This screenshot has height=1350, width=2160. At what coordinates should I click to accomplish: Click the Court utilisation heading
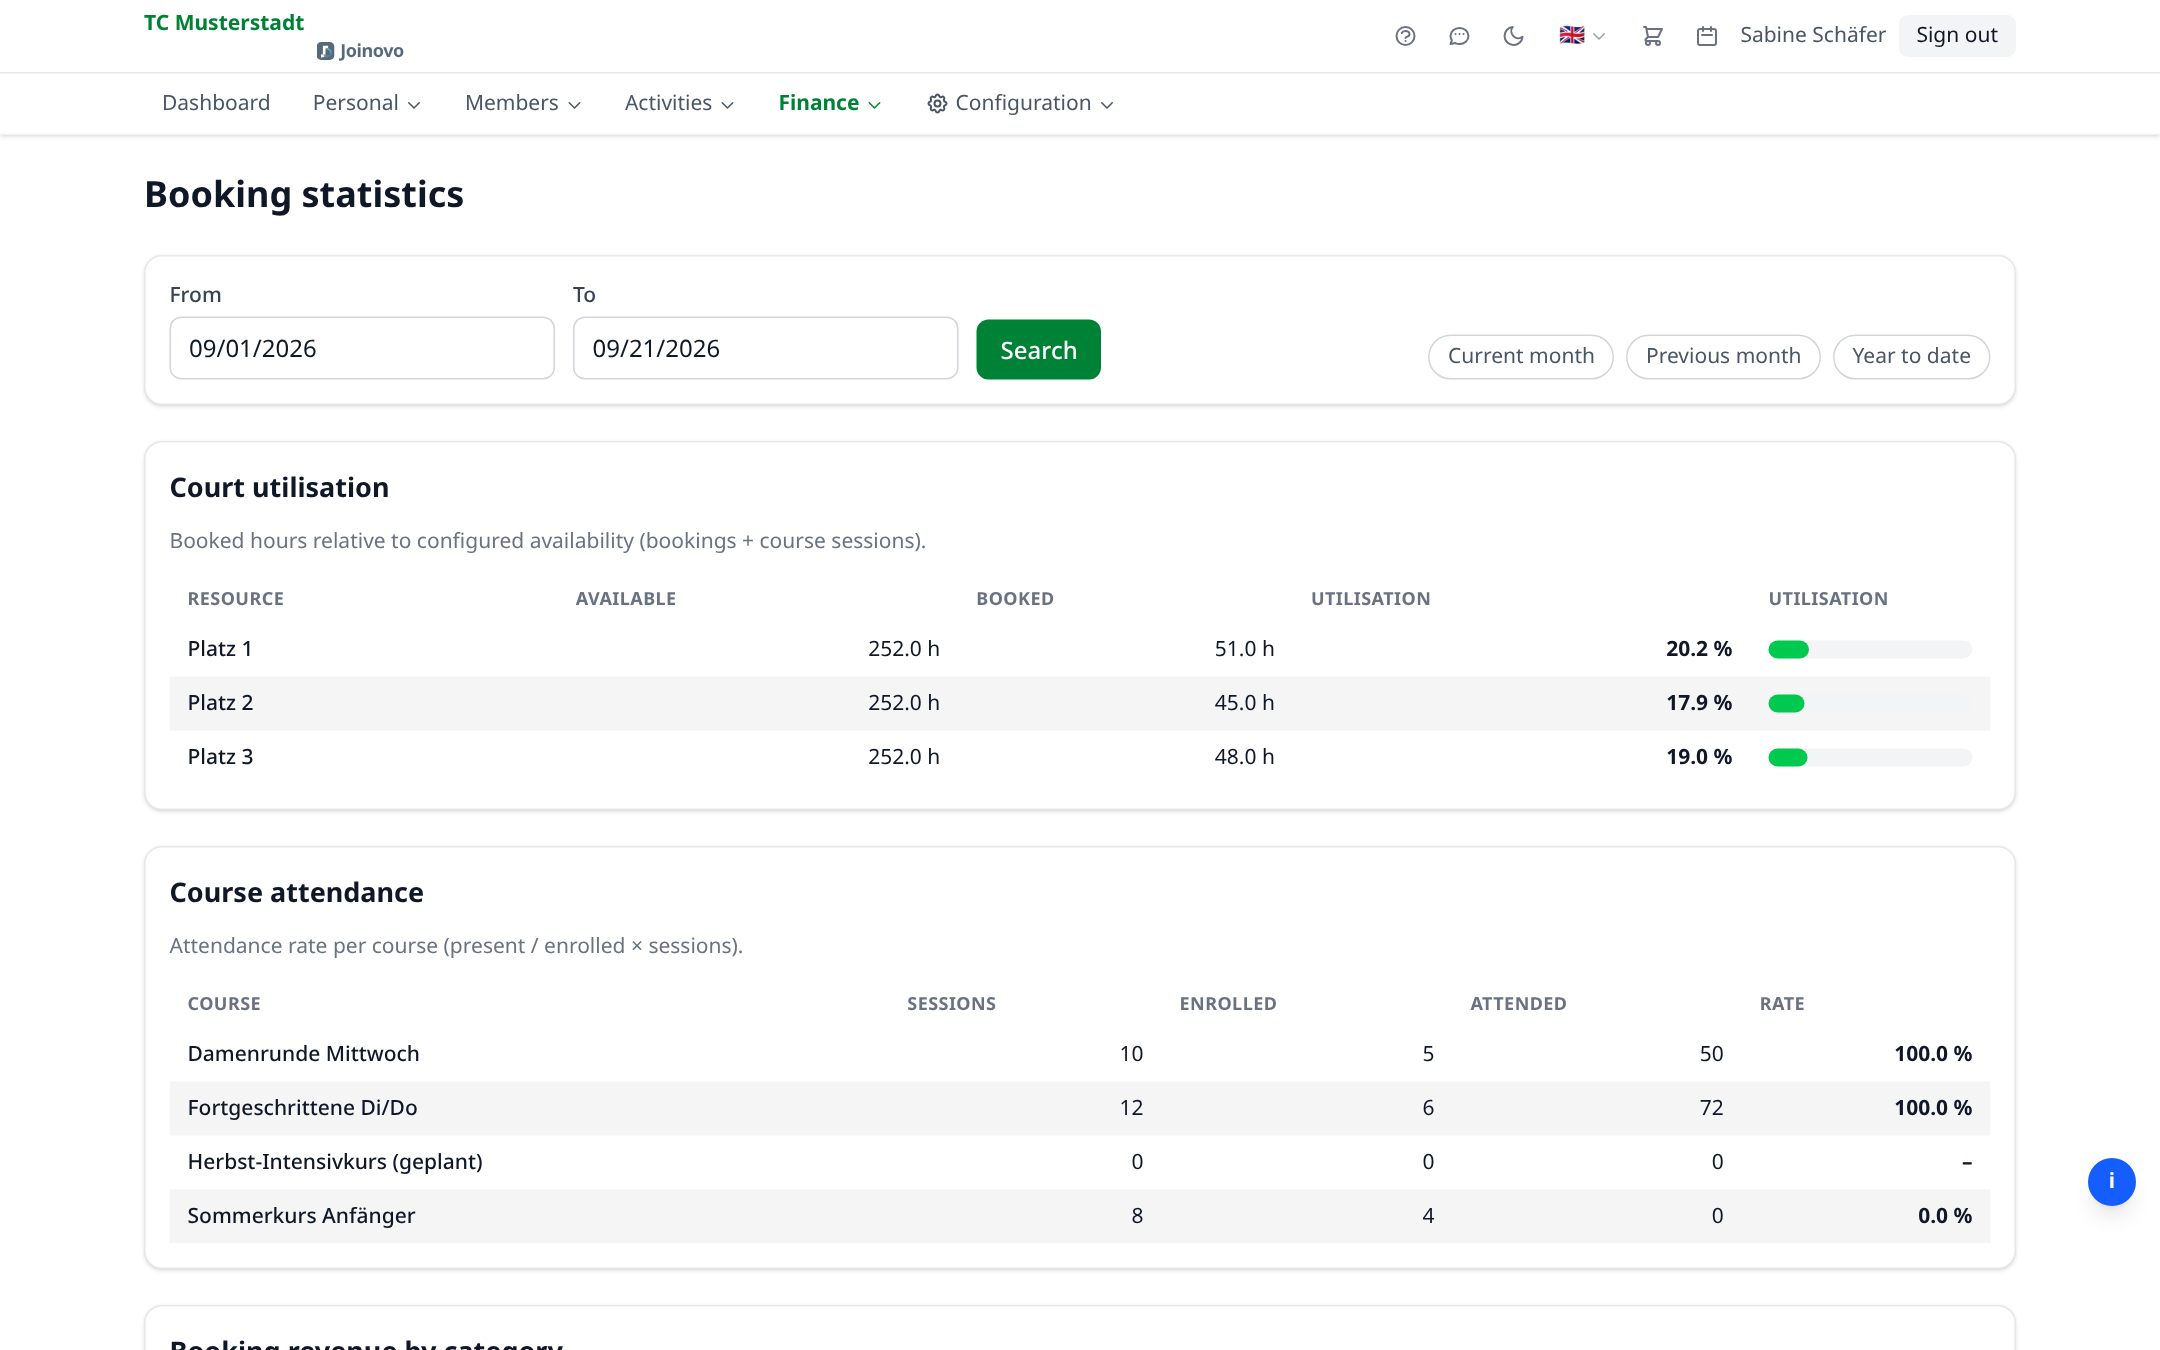[279, 488]
